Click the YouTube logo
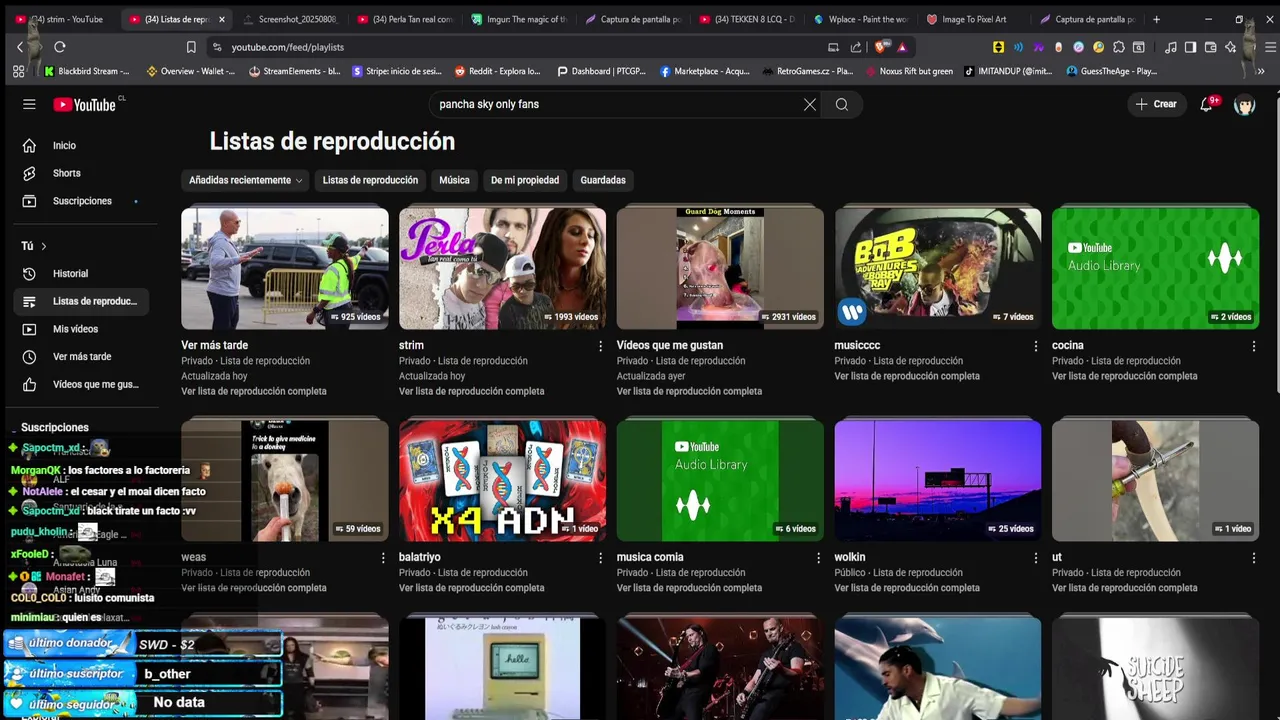This screenshot has width=1280, height=720. [x=85, y=104]
